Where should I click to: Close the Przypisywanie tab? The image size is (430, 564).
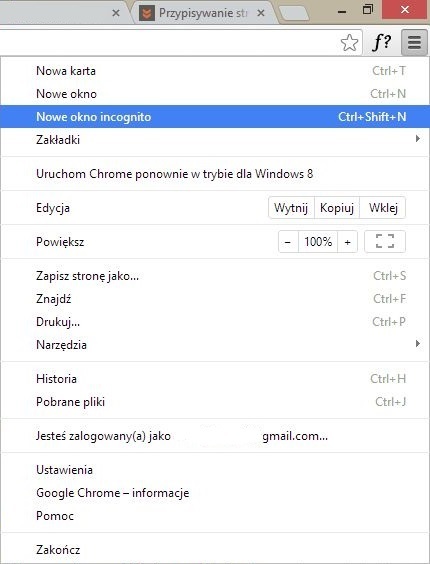click(261, 13)
